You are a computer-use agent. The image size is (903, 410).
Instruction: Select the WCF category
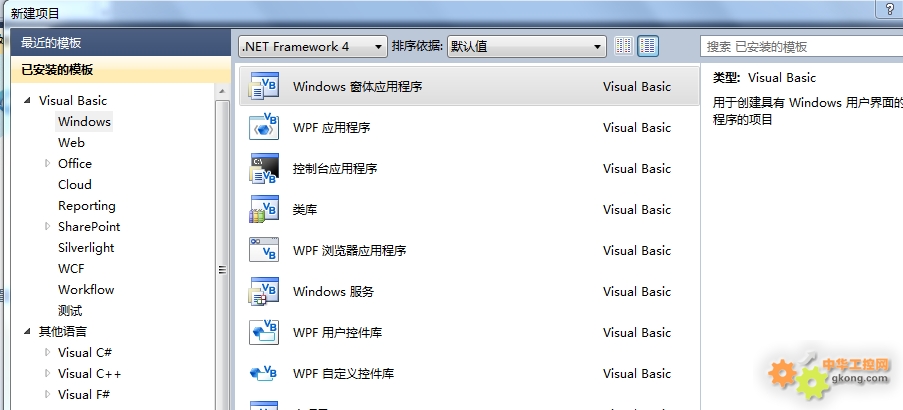click(71, 268)
